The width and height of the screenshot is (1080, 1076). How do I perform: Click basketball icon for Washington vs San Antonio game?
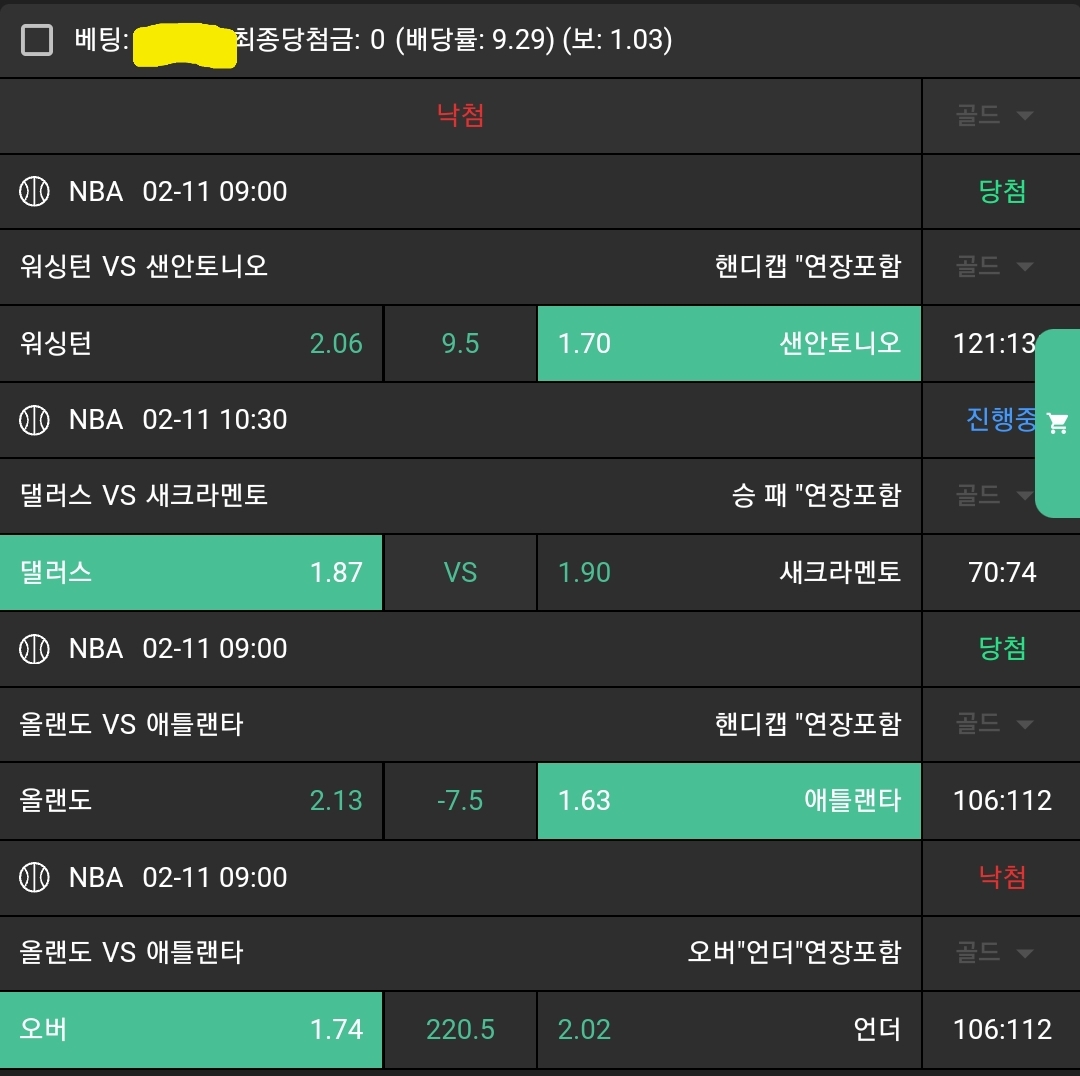pyautogui.click(x=35, y=191)
